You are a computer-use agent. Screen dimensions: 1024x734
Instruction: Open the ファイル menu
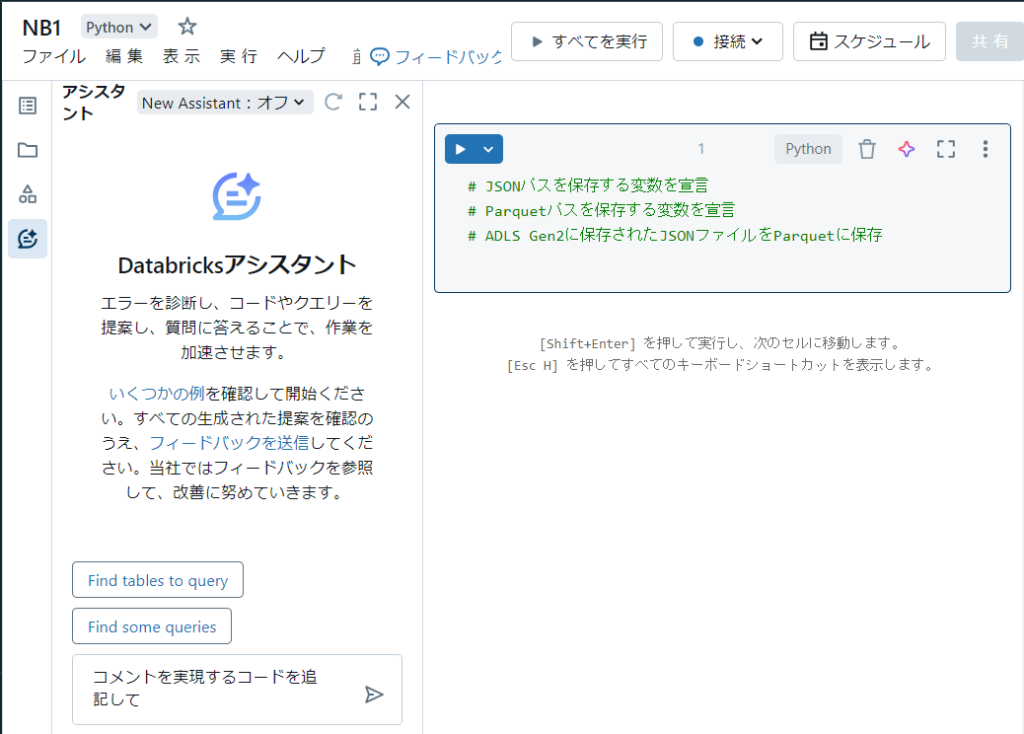click(x=54, y=56)
